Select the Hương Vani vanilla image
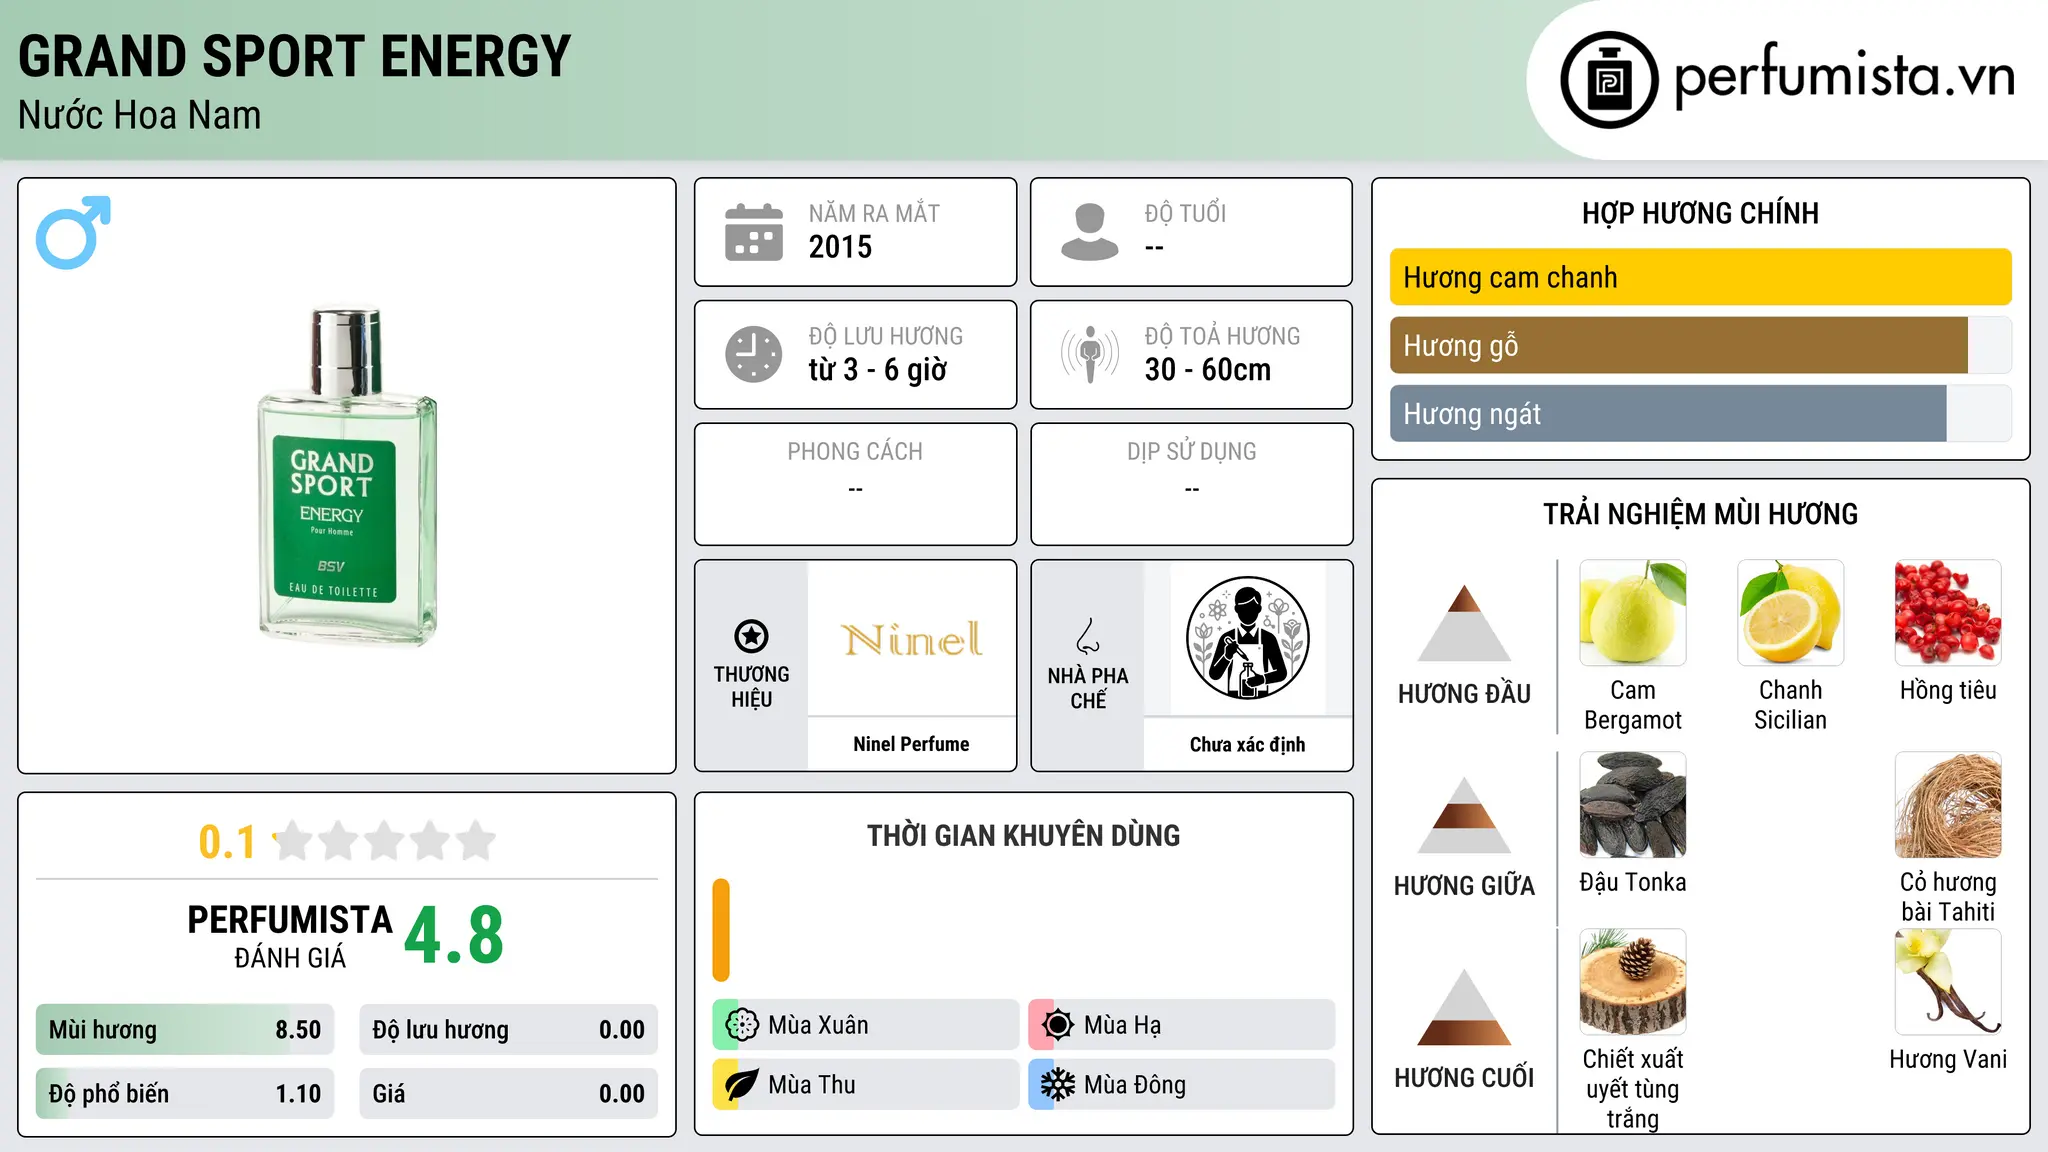 [1948, 982]
